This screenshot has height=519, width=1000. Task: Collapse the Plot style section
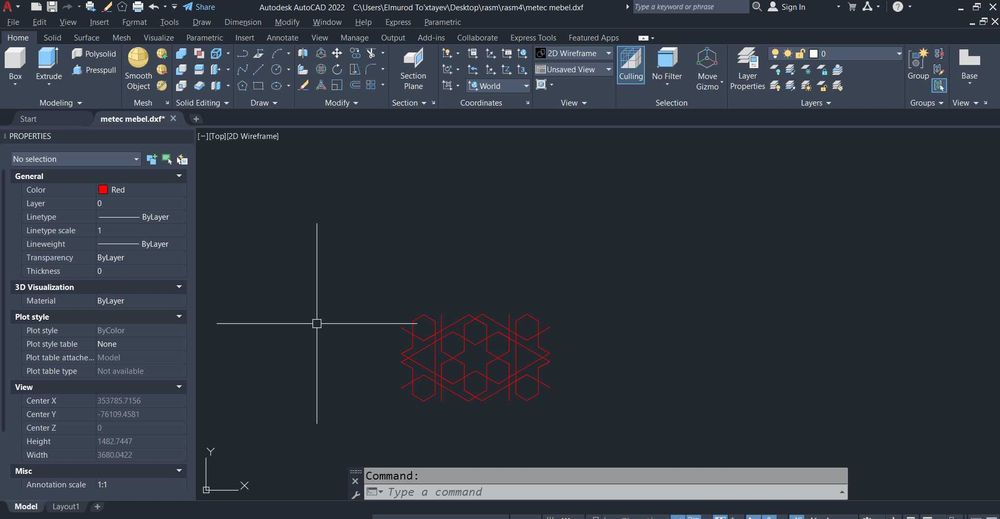coord(179,317)
